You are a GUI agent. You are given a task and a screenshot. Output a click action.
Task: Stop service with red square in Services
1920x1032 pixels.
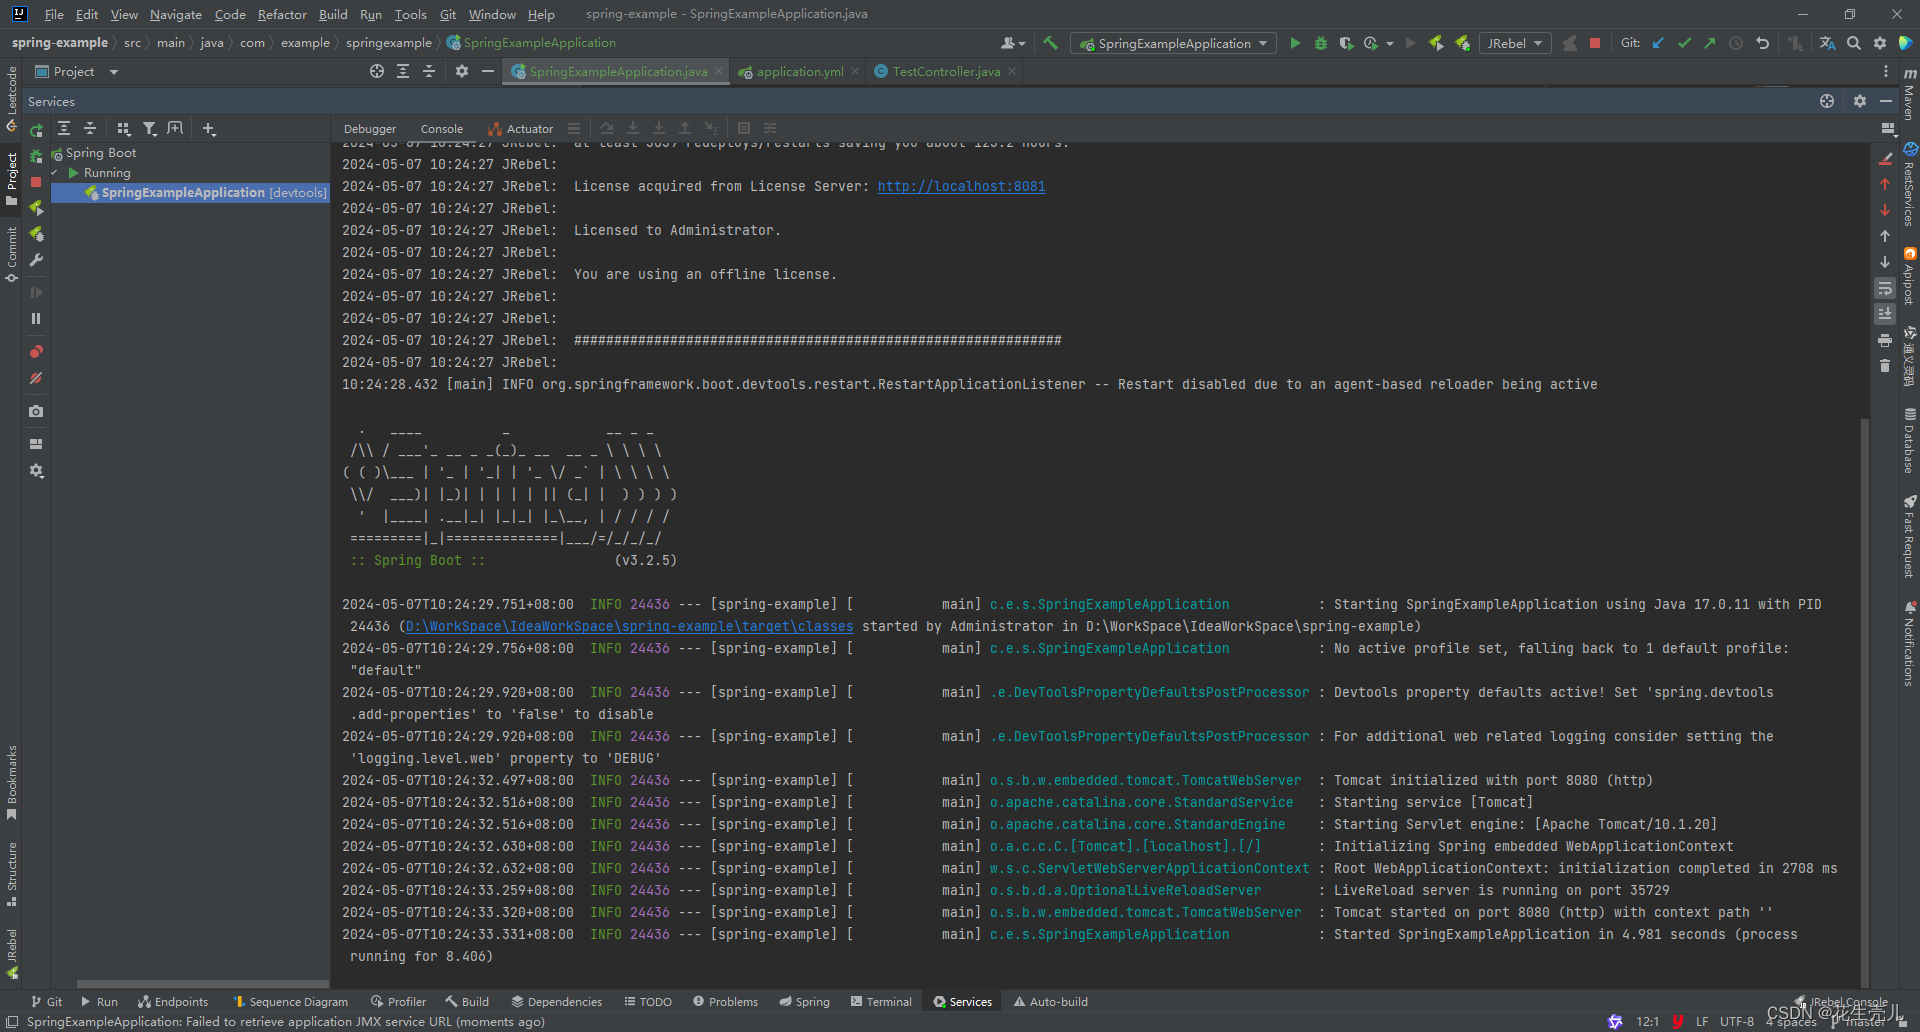36,182
